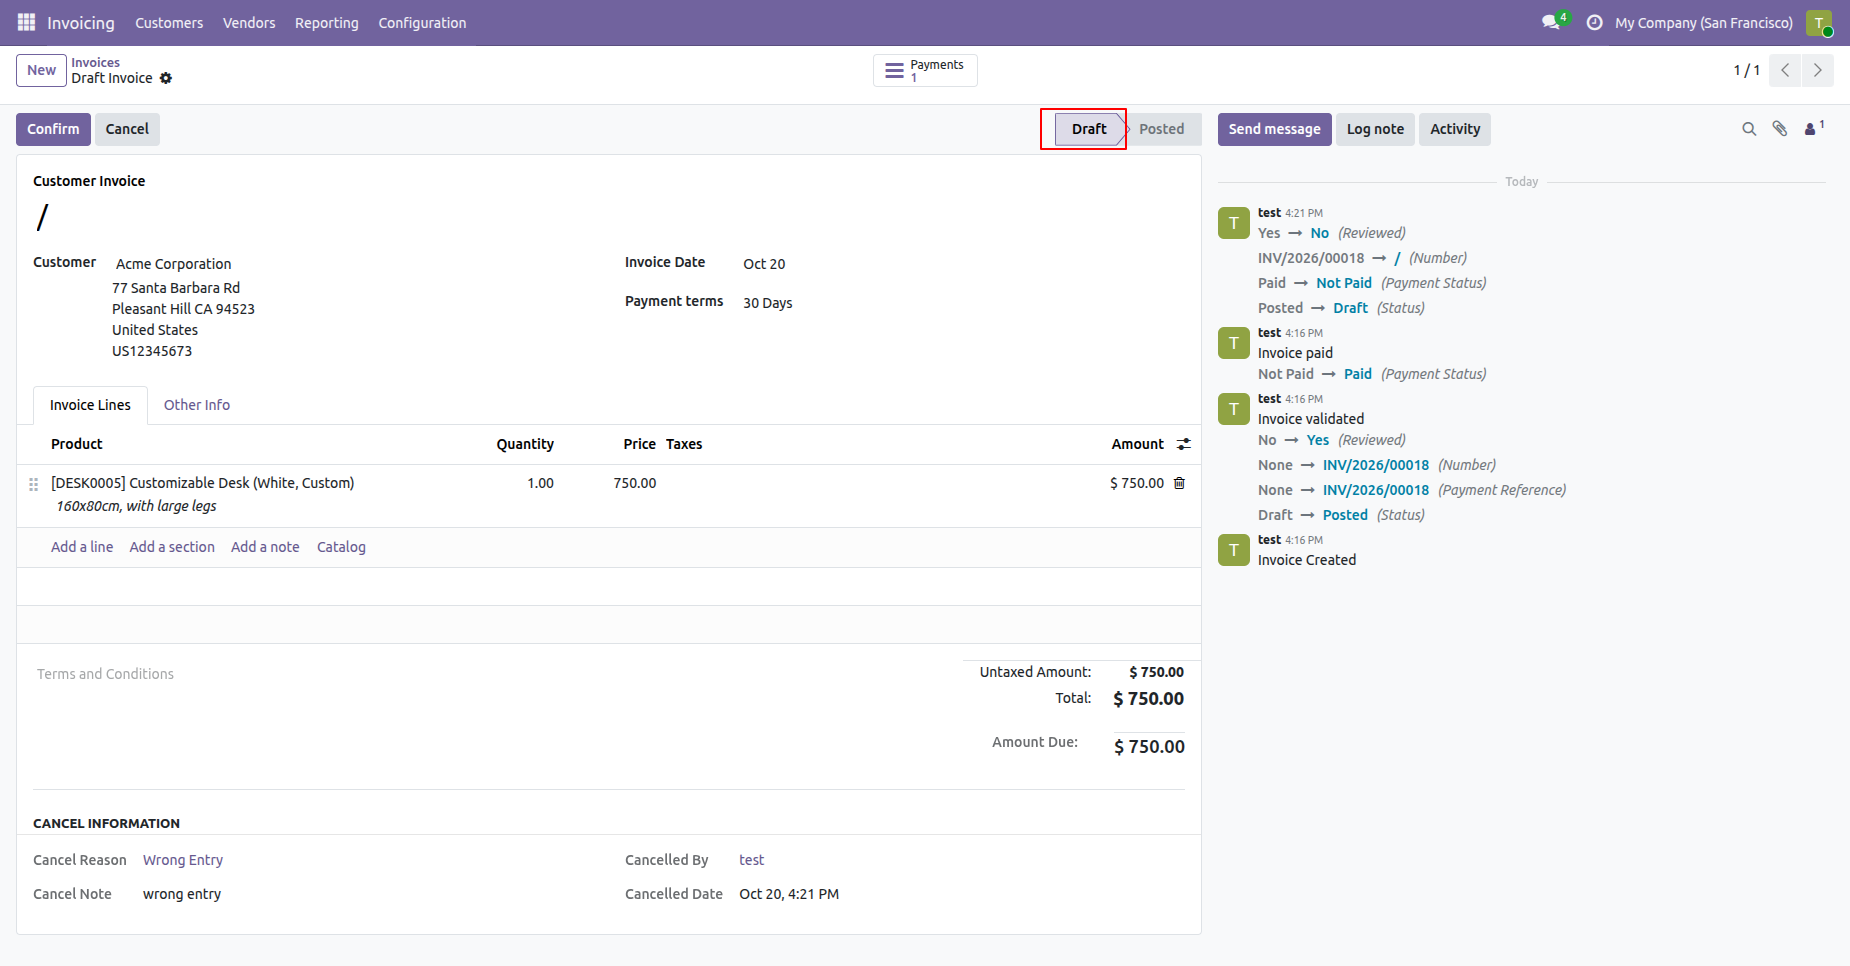Open the Customer field Acme Corporation
This screenshot has width=1850, height=966.
point(174,264)
